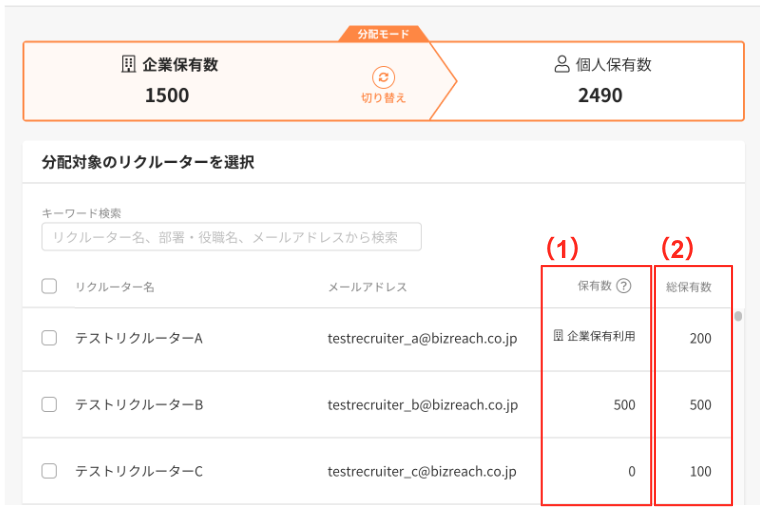Focus the キーワード検索 input field
This screenshot has width=764, height=513.
pos(231,237)
